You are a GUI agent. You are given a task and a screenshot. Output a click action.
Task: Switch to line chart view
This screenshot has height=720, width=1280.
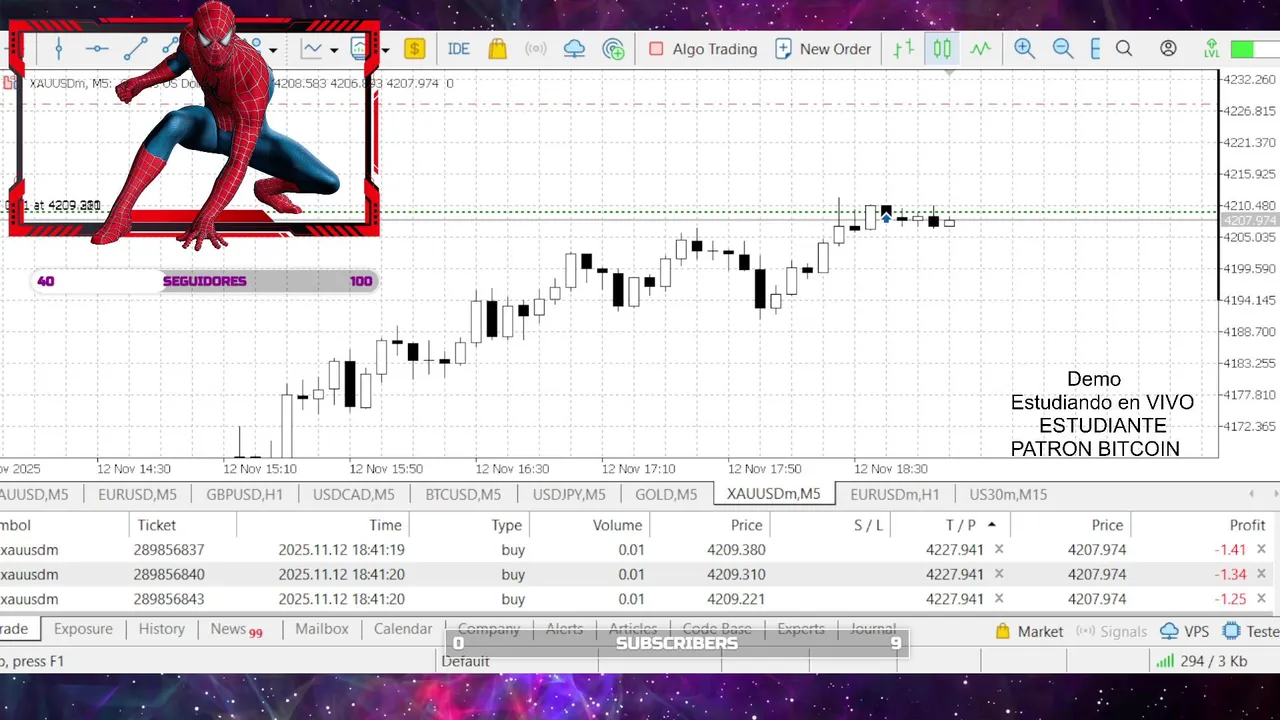point(980,48)
